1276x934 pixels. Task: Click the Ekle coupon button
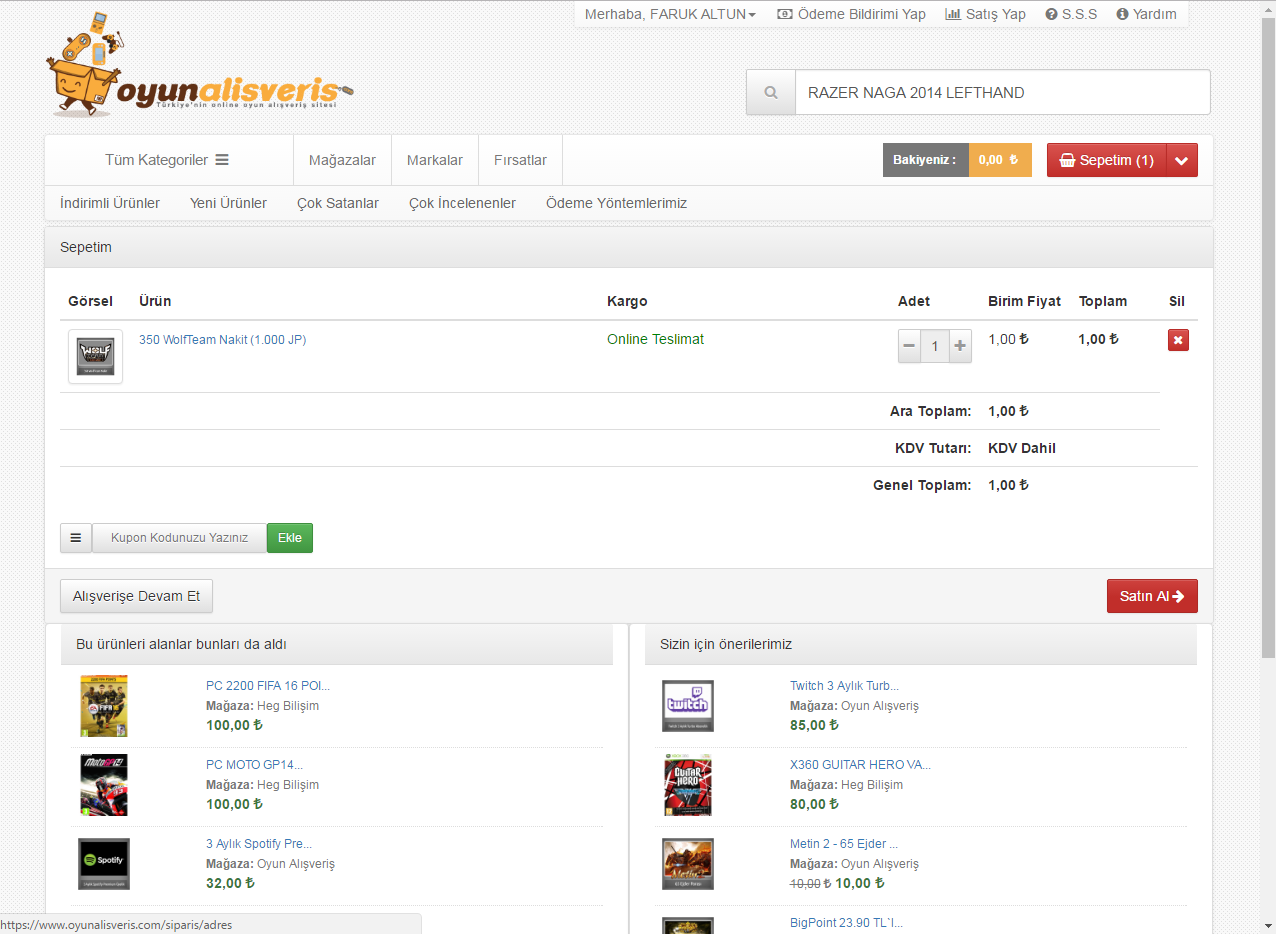click(290, 538)
